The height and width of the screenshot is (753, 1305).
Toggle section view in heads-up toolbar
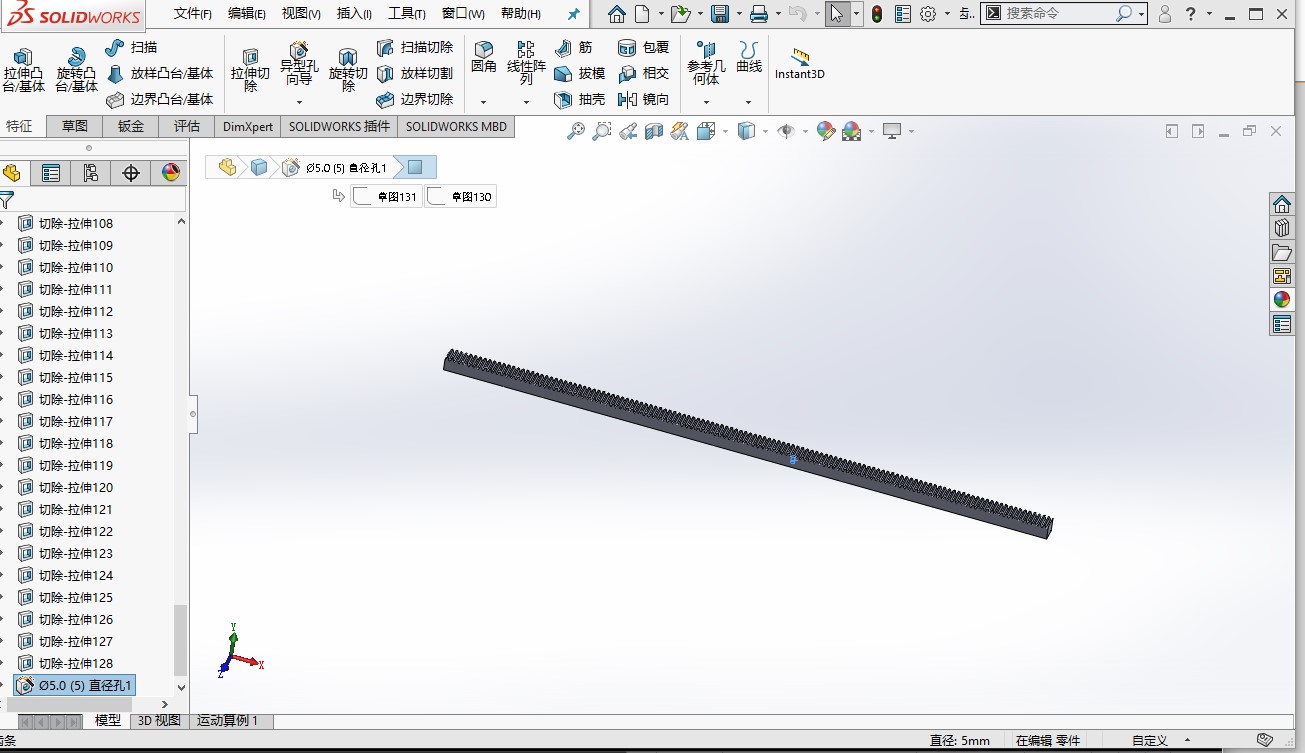pyautogui.click(x=654, y=131)
